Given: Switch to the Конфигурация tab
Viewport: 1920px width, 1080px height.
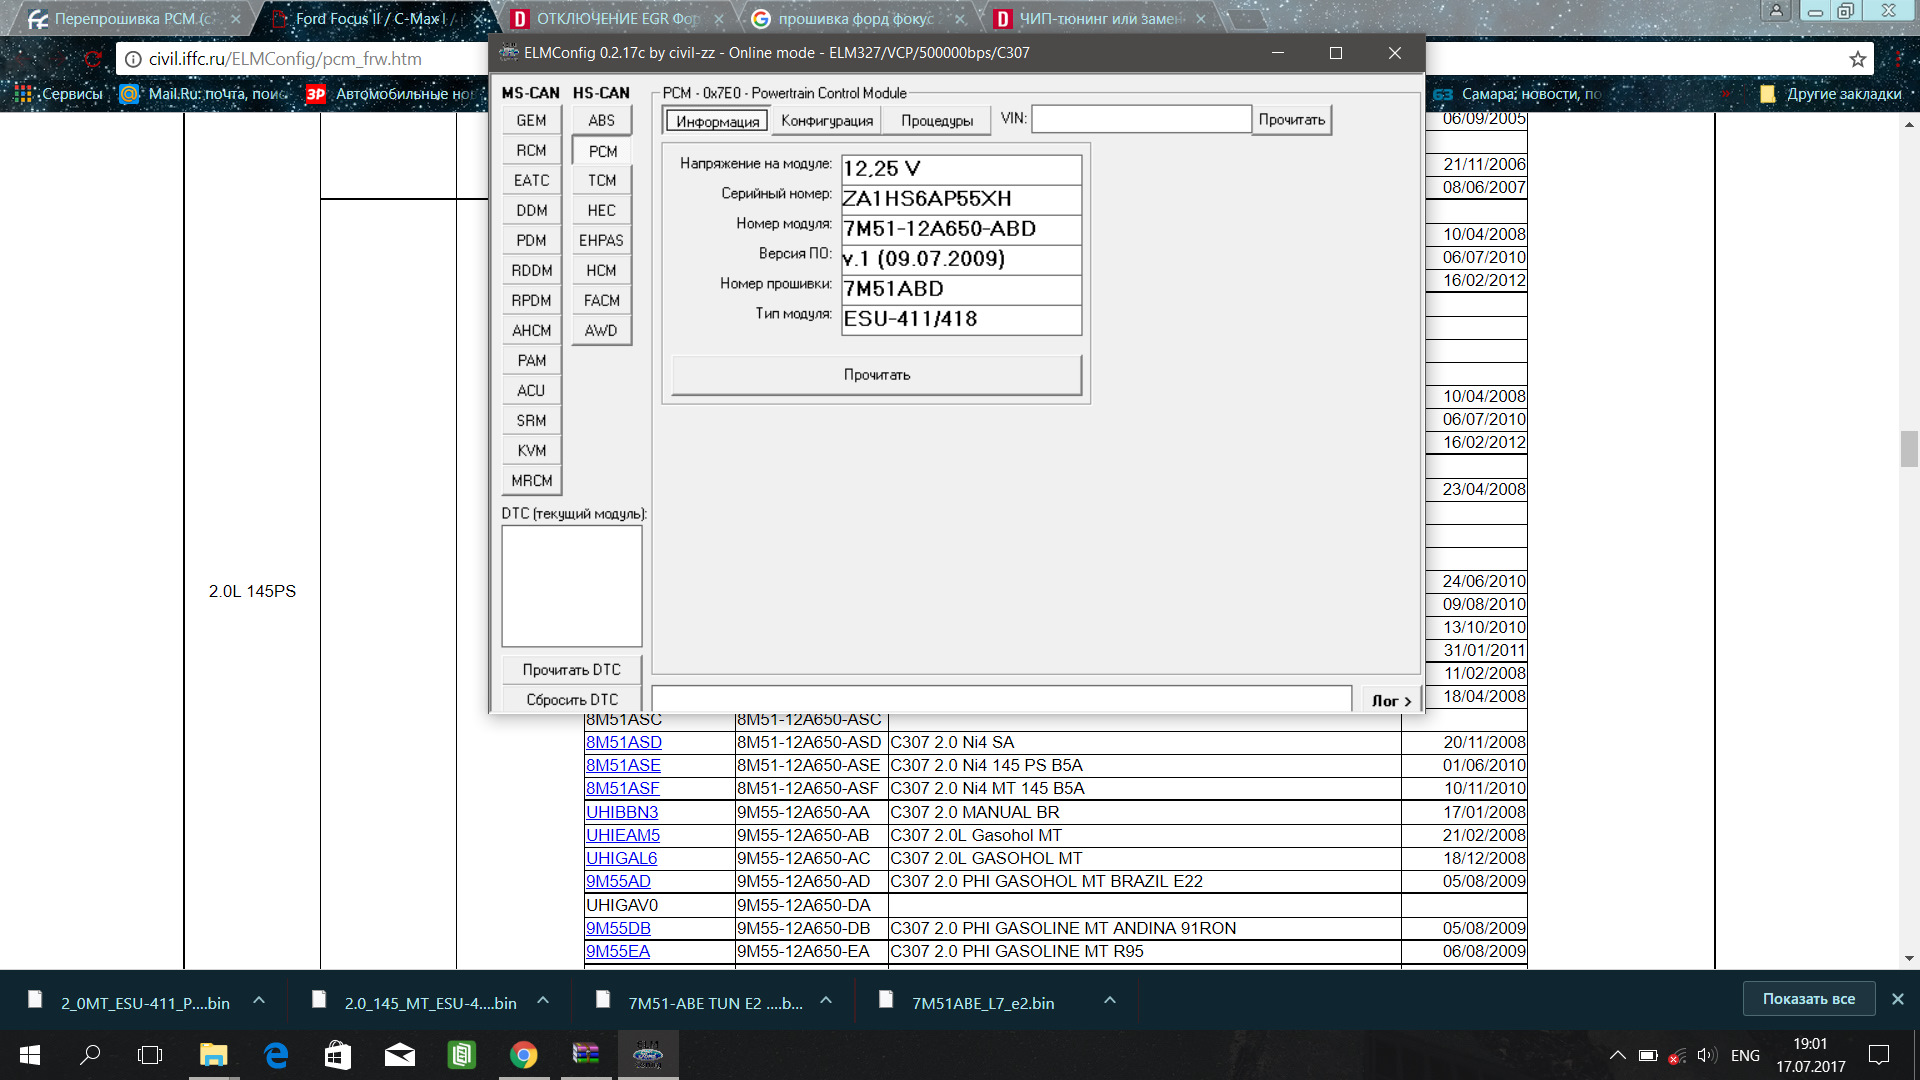Looking at the screenshot, I should (x=827, y=120).
